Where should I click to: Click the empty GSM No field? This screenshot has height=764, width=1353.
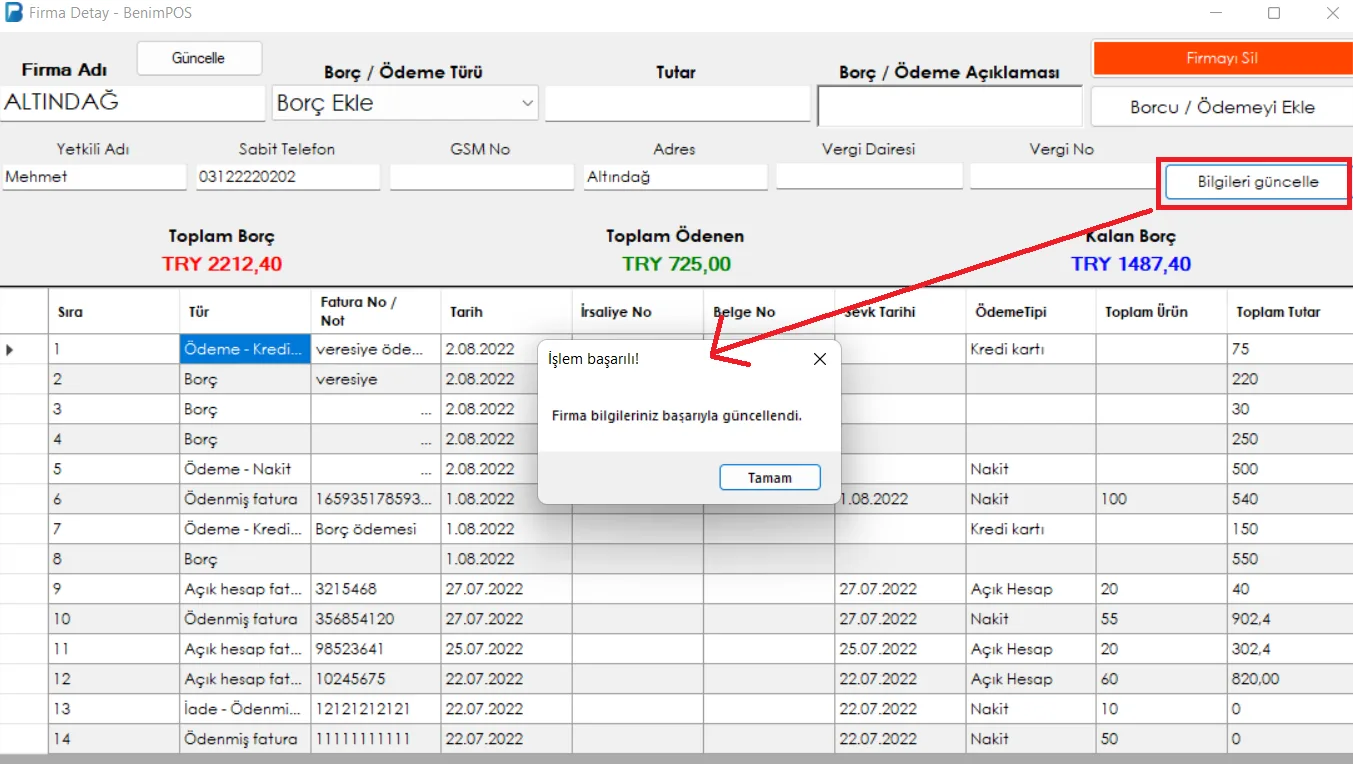(x=481, y=177)
